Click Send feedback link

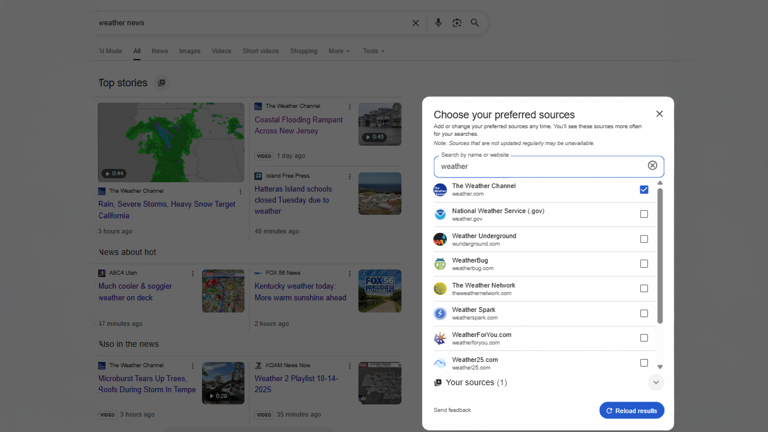[x=452, y=410]
